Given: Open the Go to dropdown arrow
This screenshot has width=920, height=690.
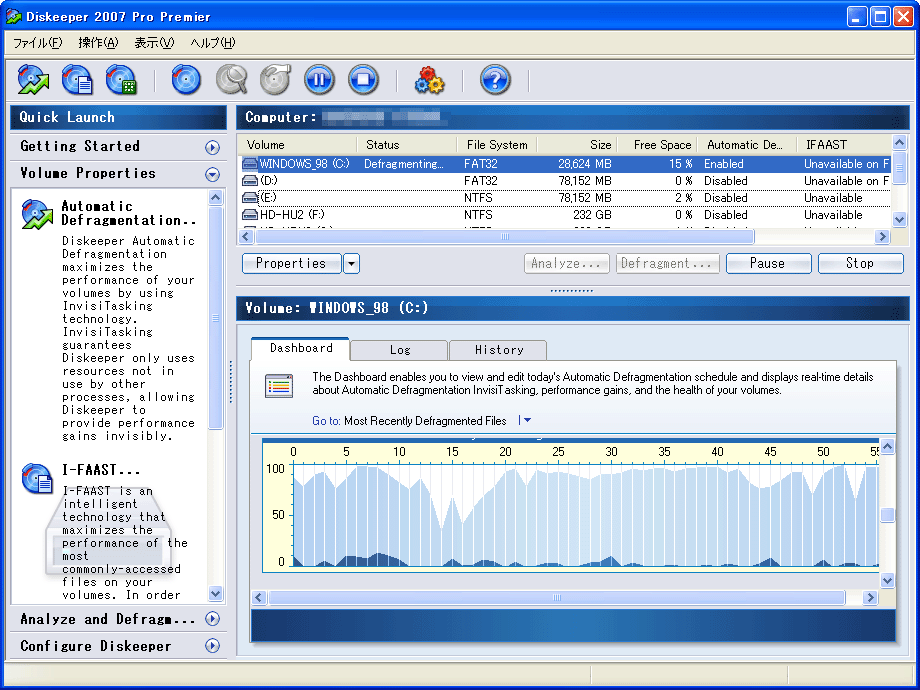Looking at the screenshot, I should [525, 420].
